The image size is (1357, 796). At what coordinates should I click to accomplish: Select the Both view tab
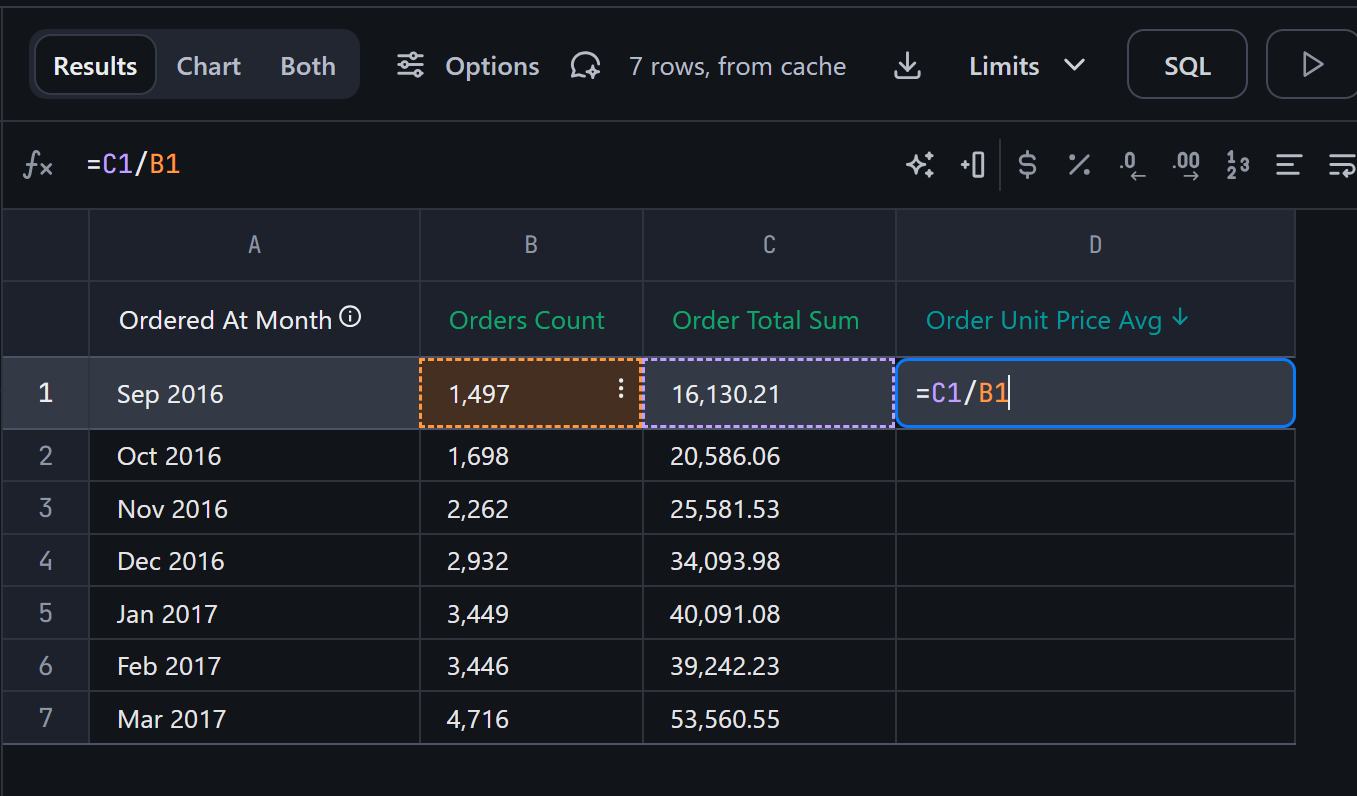click(x=308, y=66)
